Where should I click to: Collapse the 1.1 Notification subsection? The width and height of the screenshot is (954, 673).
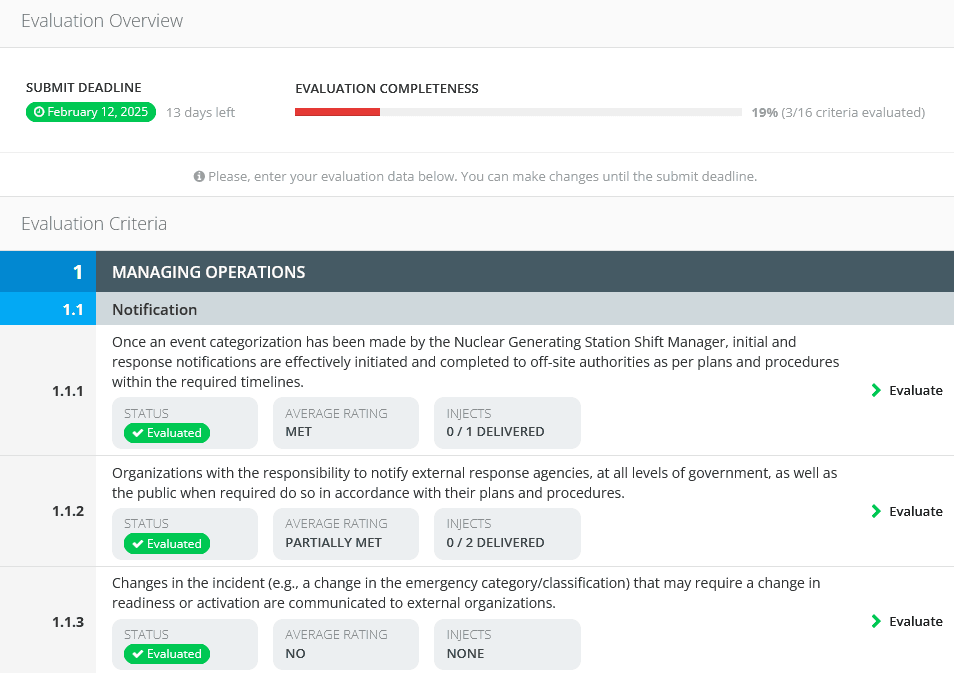click(x=155, y=309)
